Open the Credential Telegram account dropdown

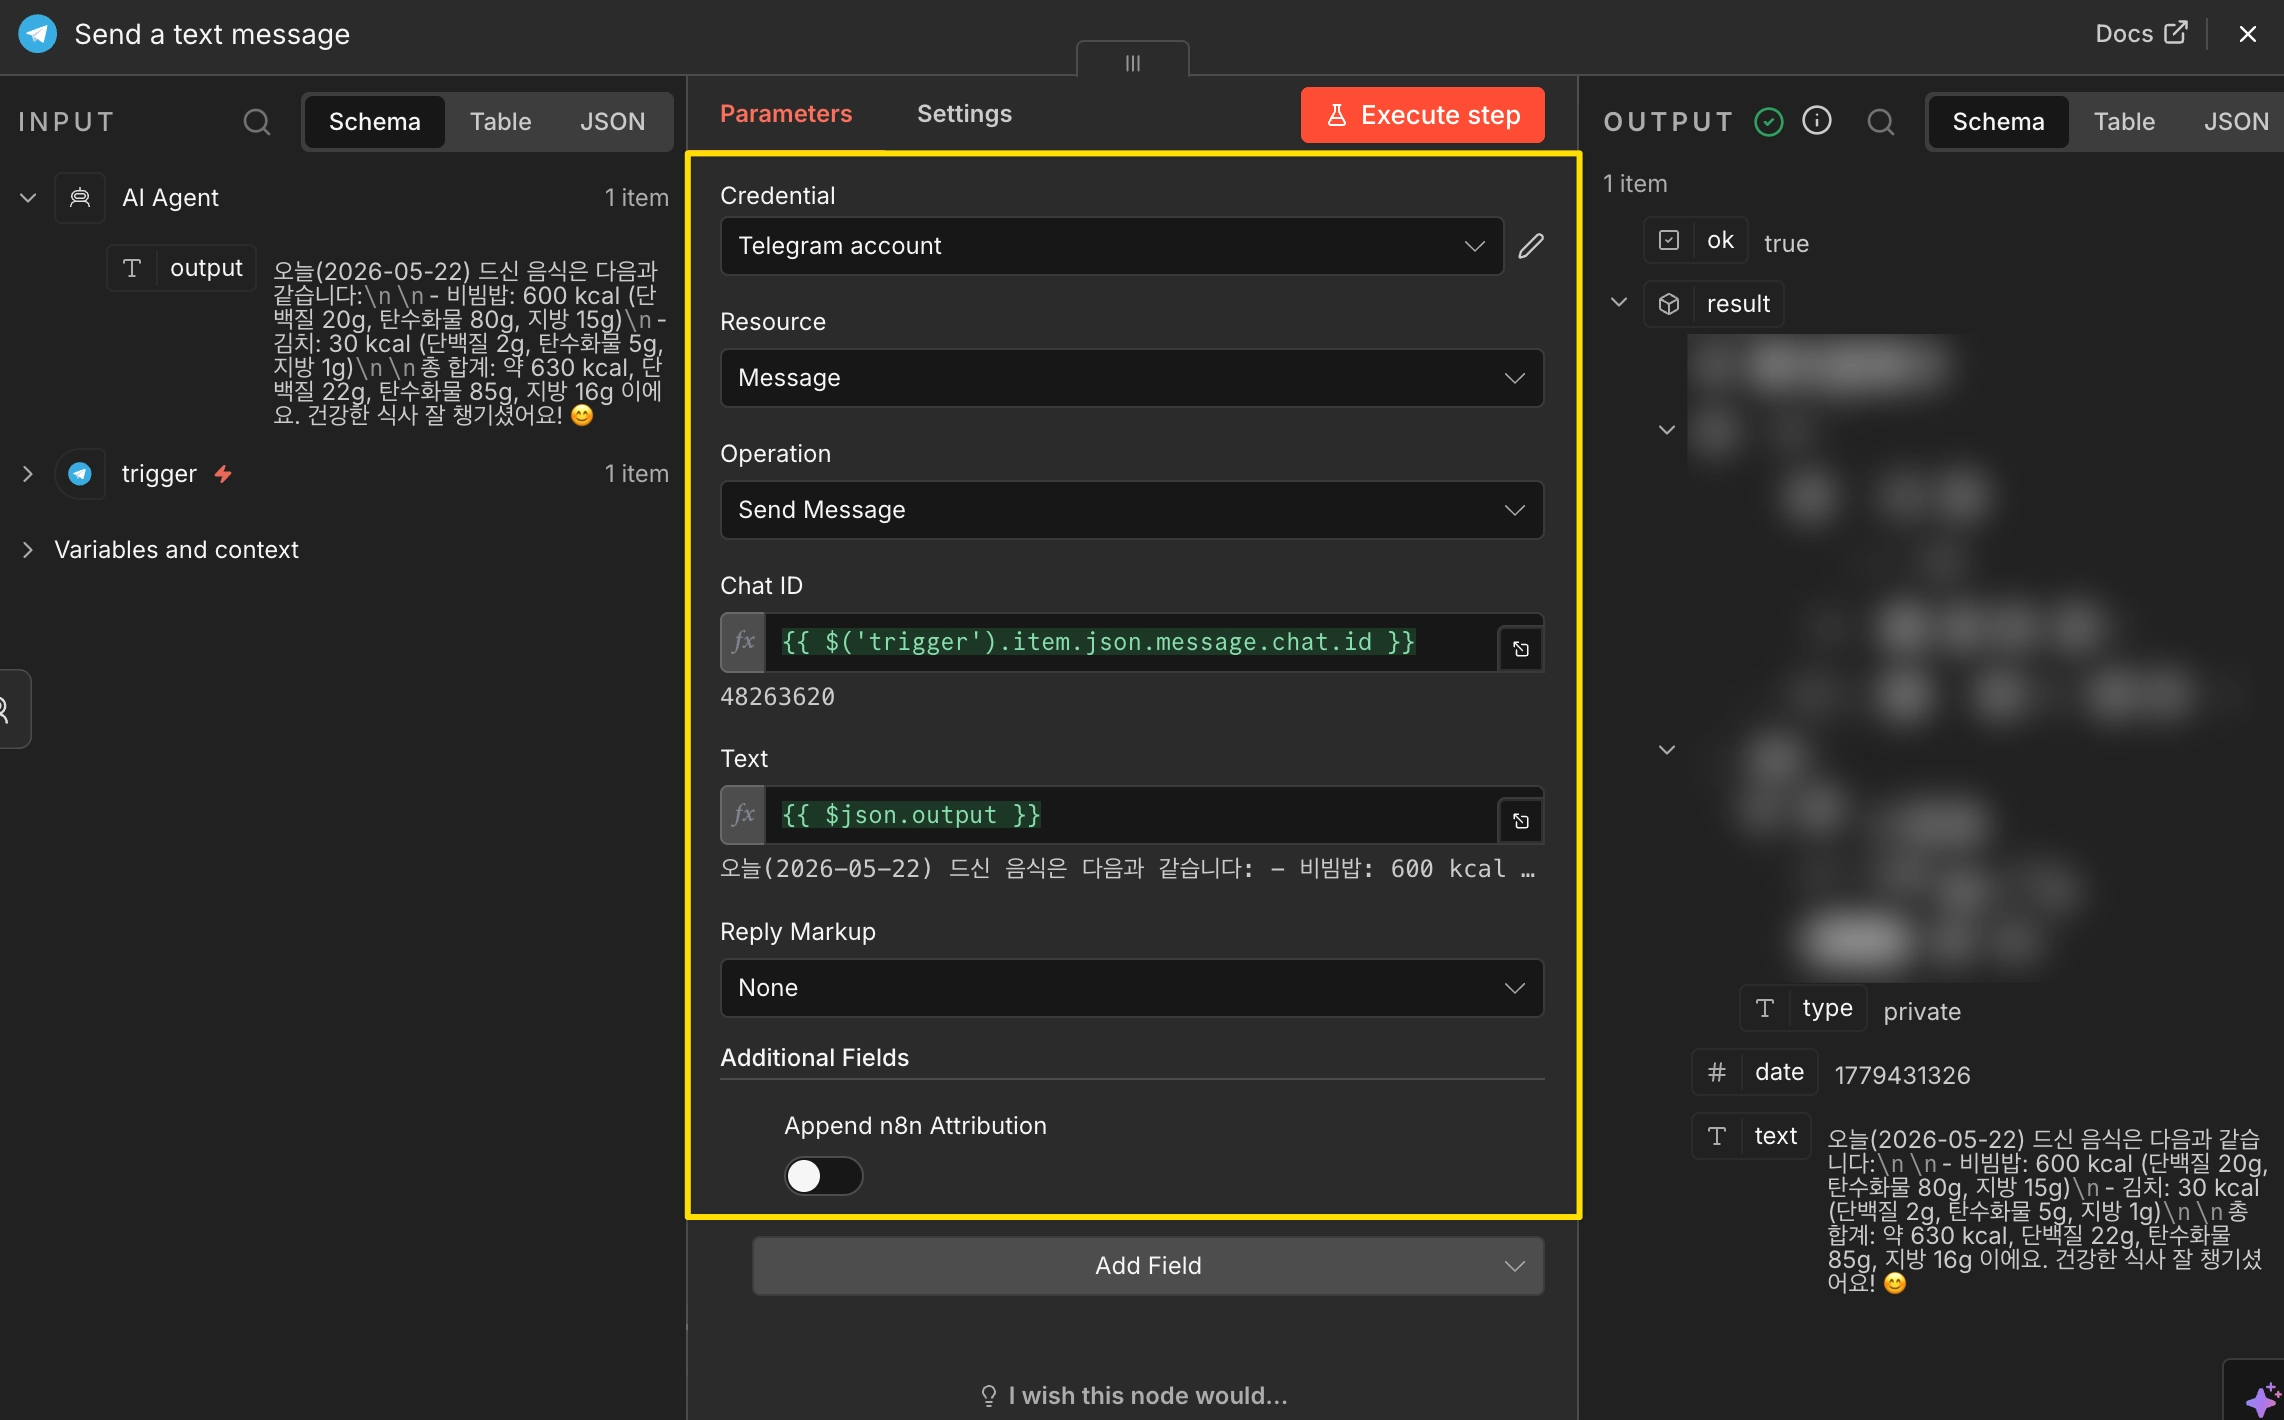(1111, 246)
